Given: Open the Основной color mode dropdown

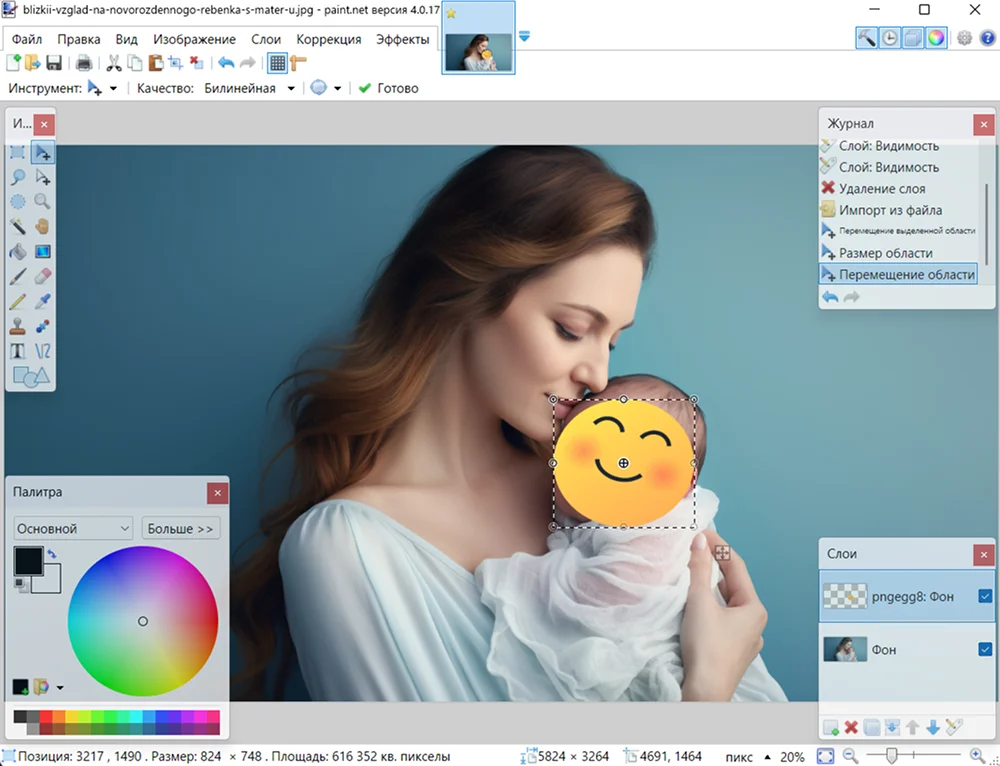Looking at the screenshot, I should coord(73,529).
